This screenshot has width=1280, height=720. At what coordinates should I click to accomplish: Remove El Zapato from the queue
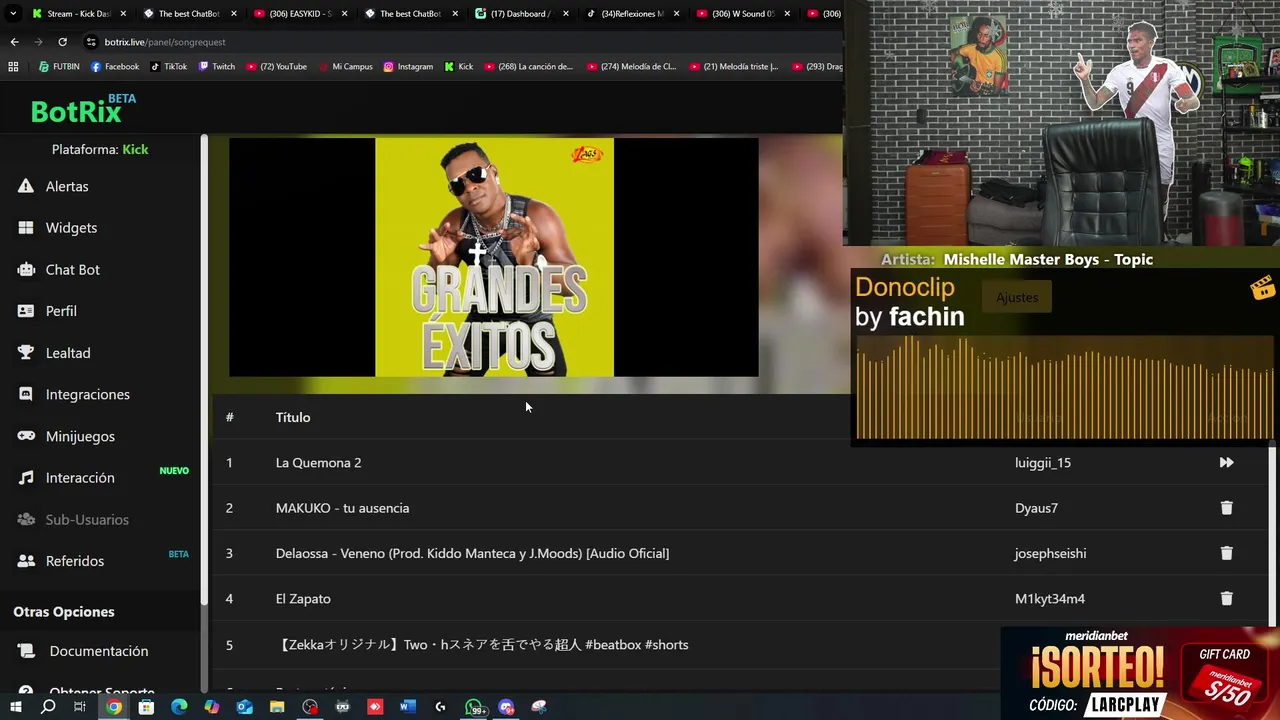[1226, 598]
